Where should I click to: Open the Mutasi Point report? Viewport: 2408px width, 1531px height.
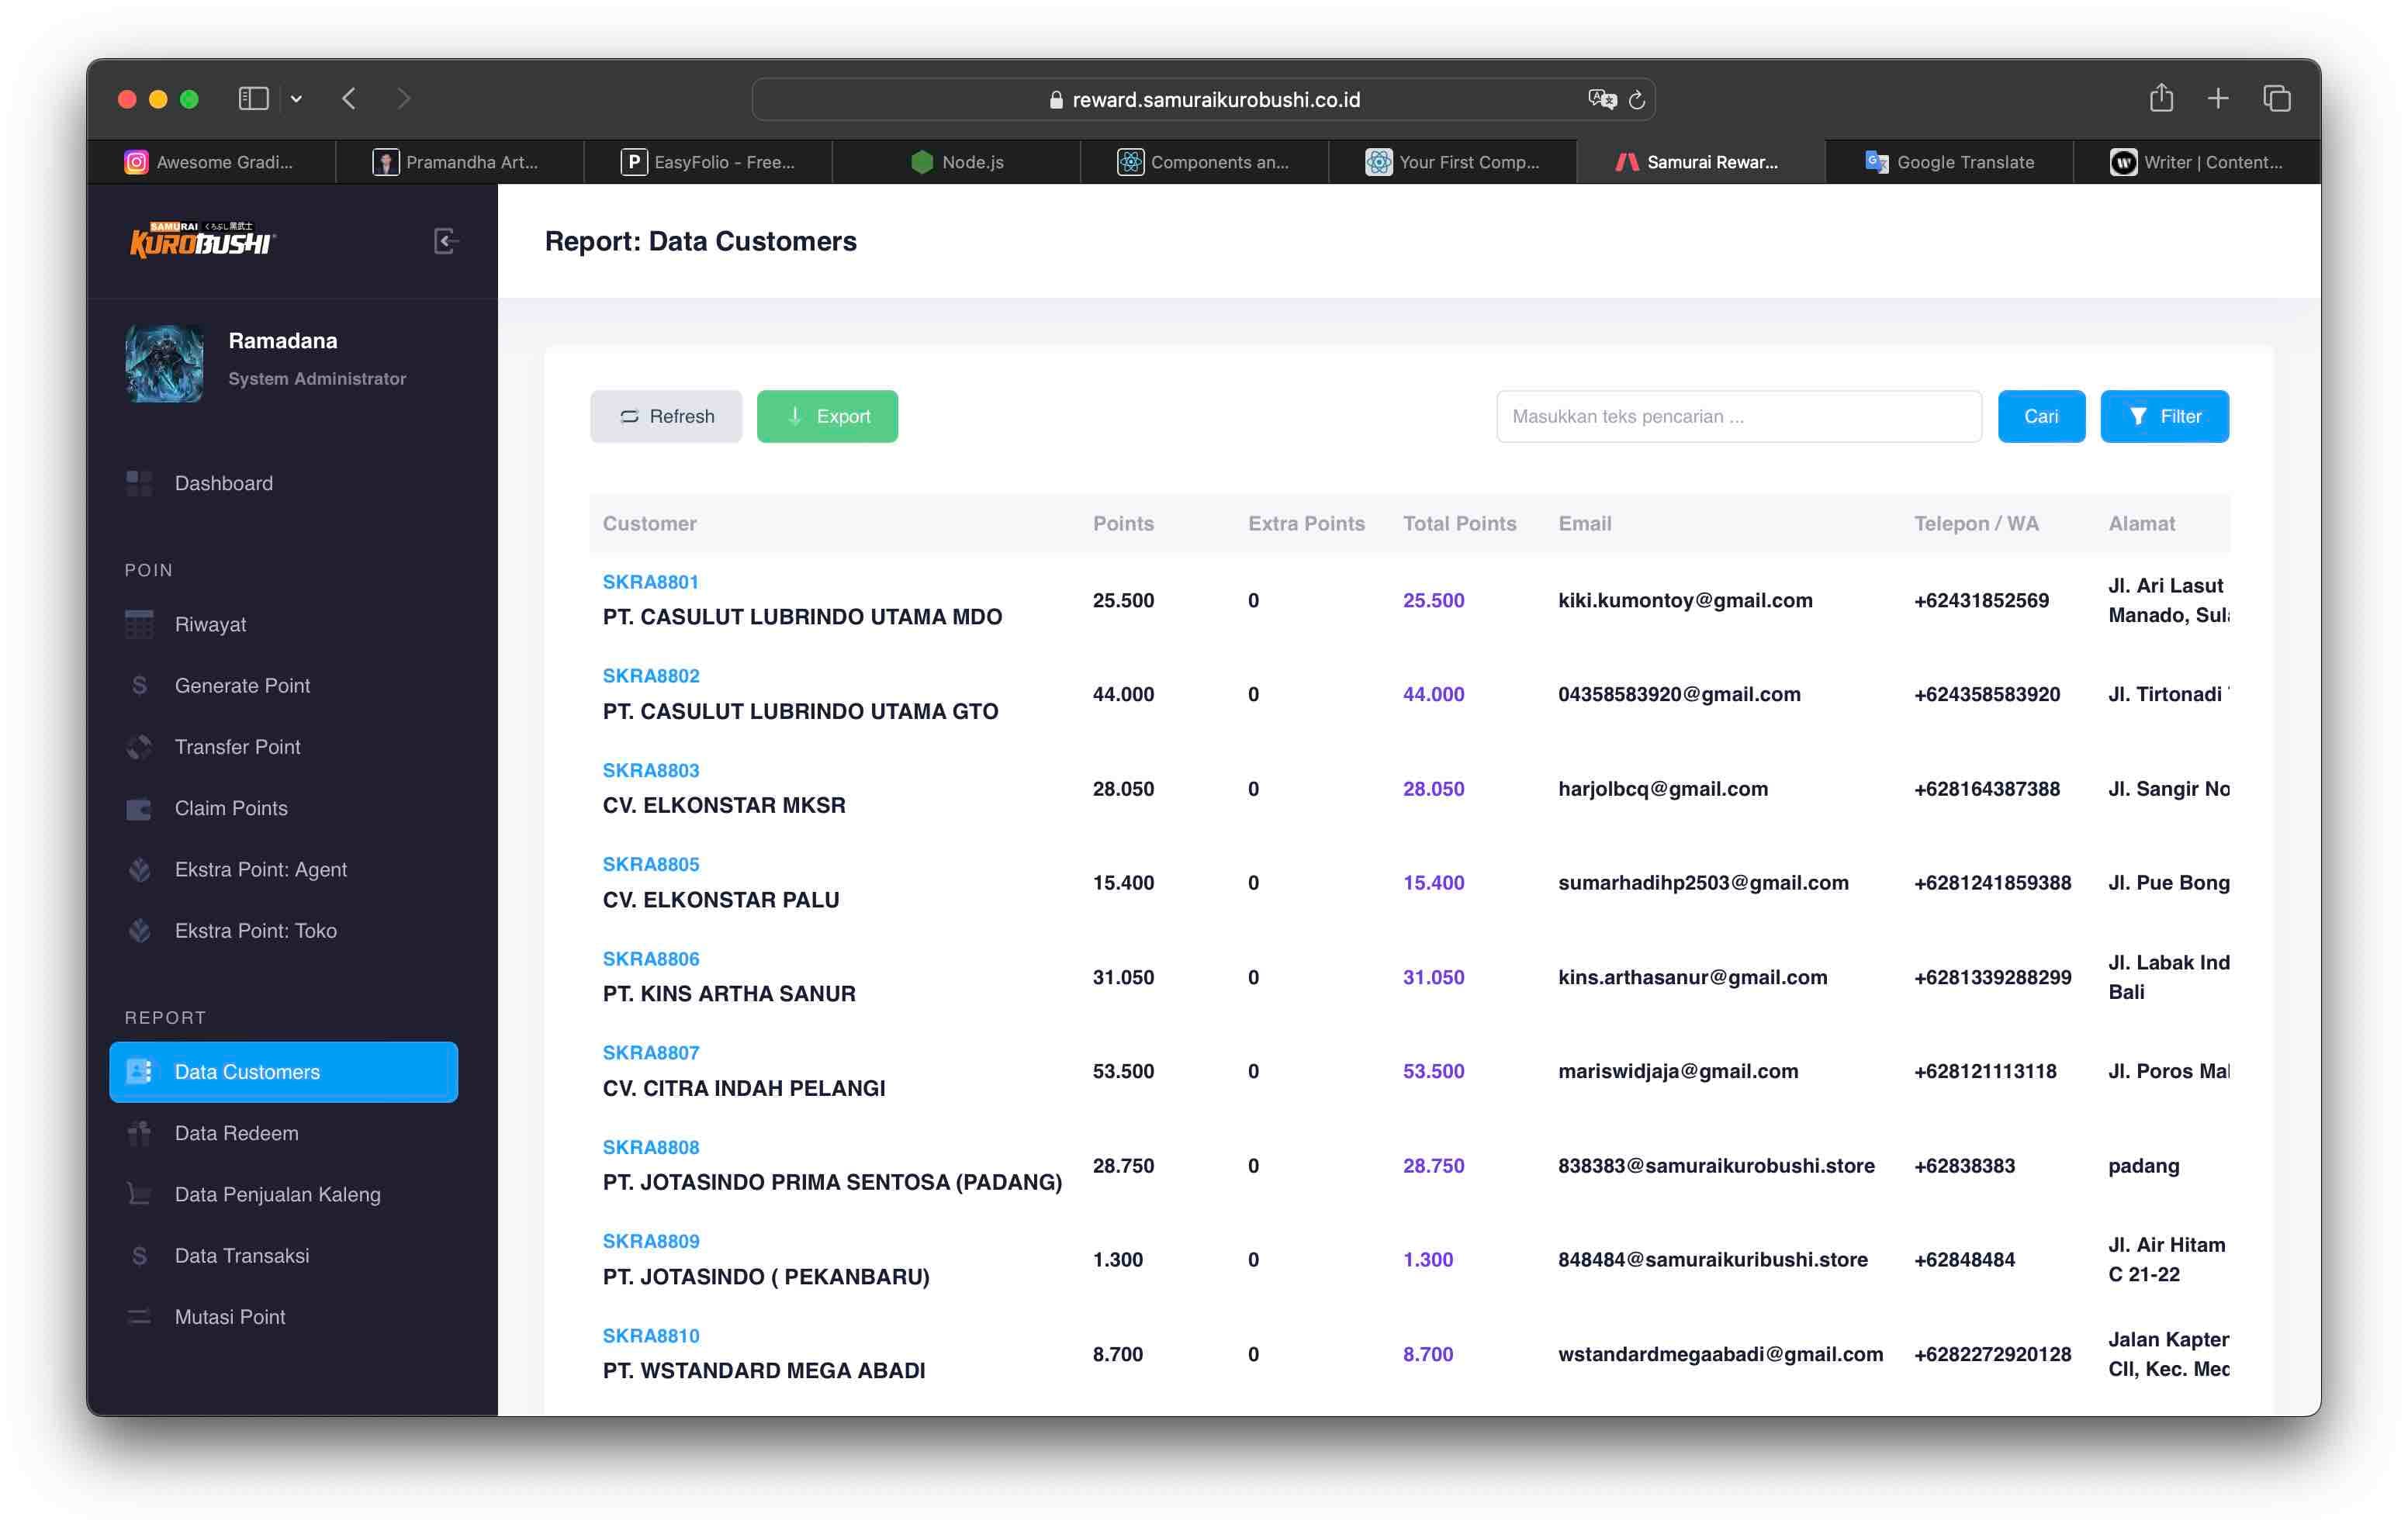pos(283,1317)
